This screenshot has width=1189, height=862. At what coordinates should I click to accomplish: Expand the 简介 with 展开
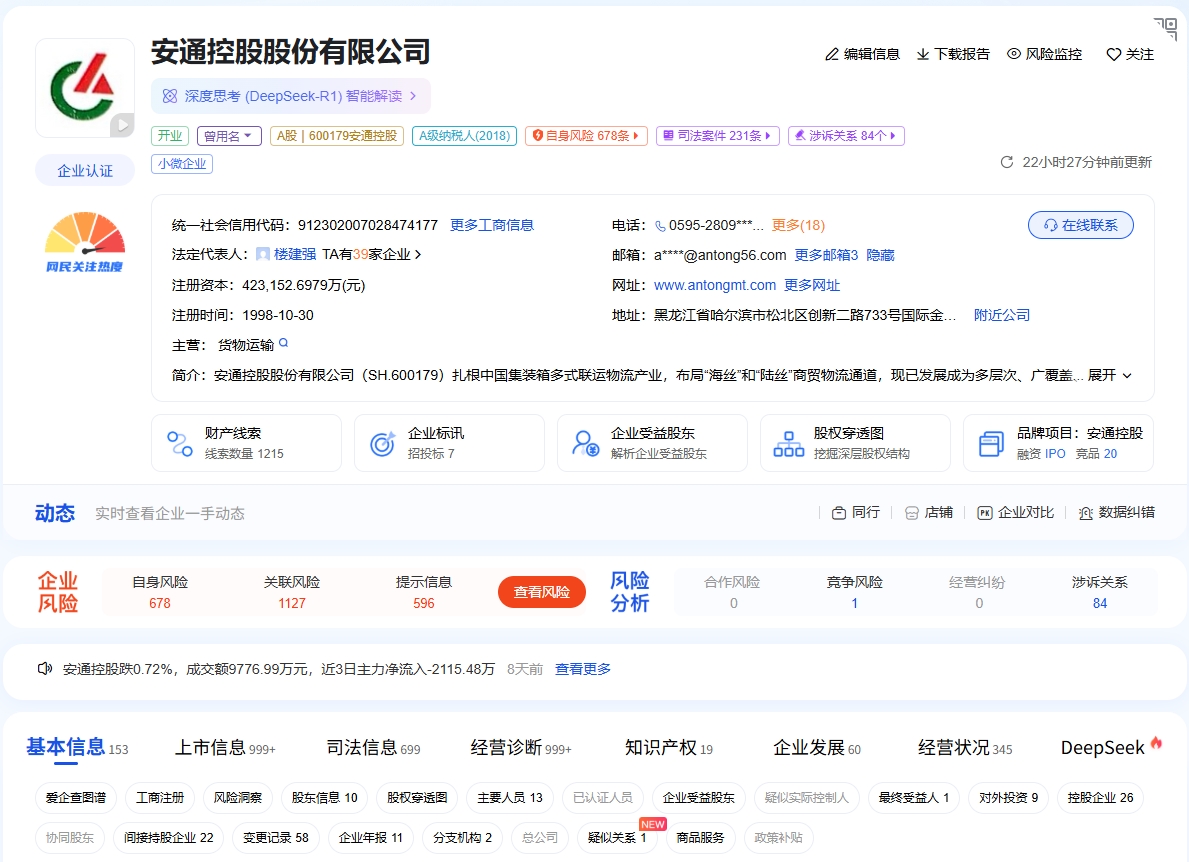coord(1109,375)
